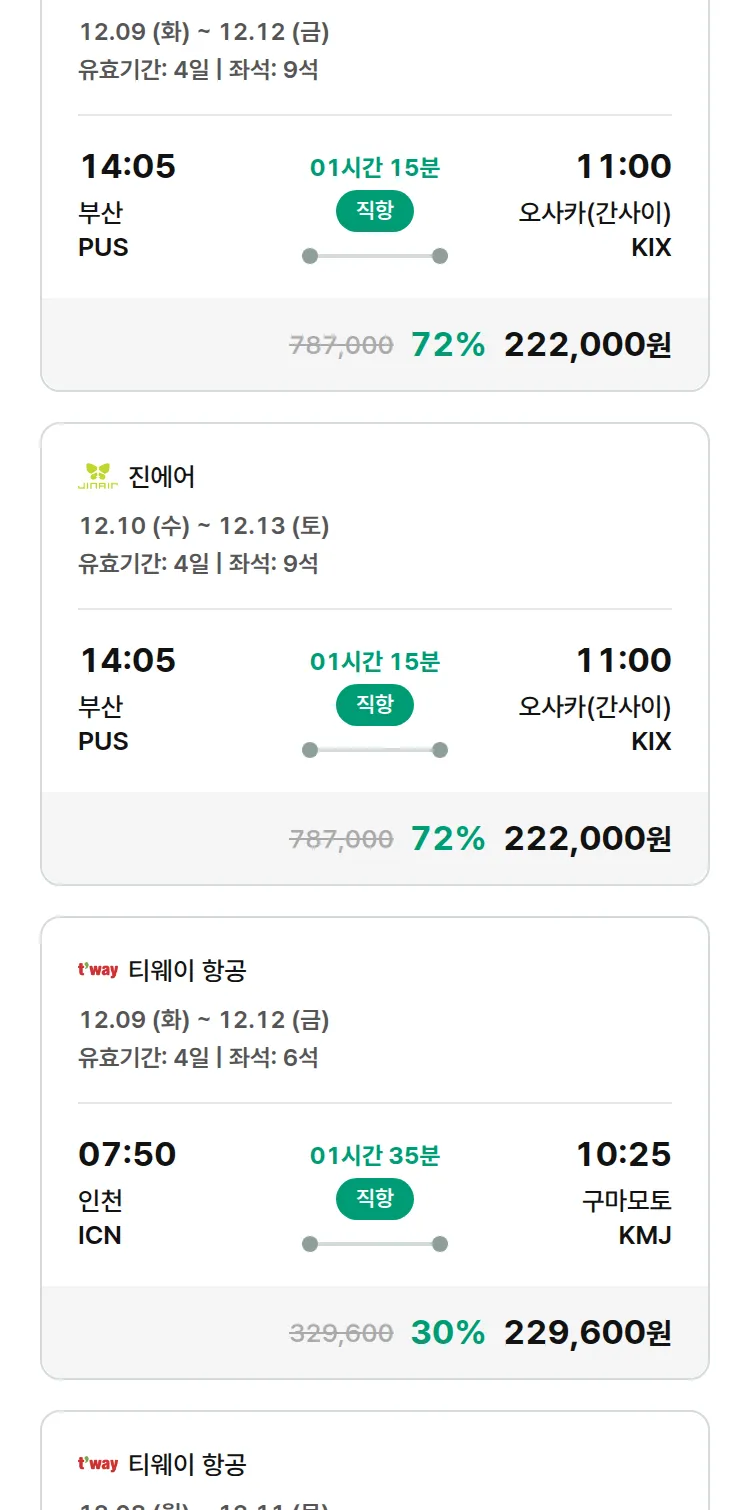This screenshot has width=750, height=1510.
Task: Select the 구마모토 KMJ destination
Action: (627, 1217)
